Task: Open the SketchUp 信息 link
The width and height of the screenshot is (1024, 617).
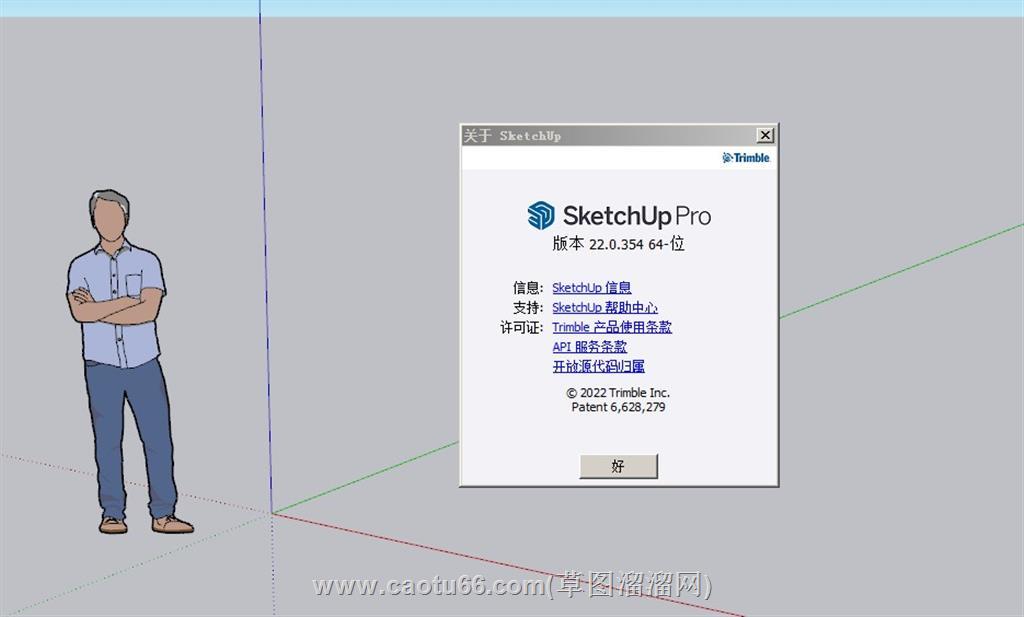Action: coord(592,287)
